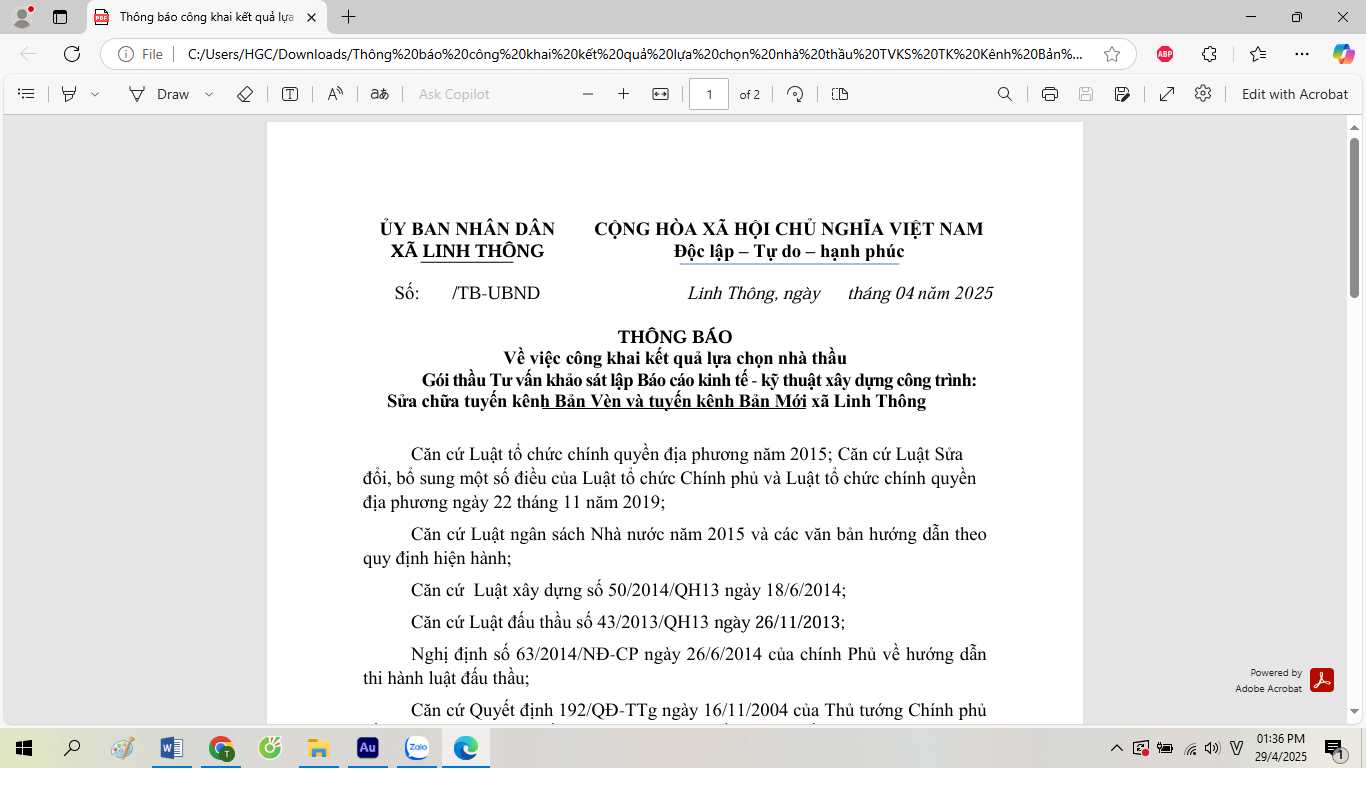Open the Windows Start menu
This screenshot has height=786, width=1366.
[x=24, y=748]
